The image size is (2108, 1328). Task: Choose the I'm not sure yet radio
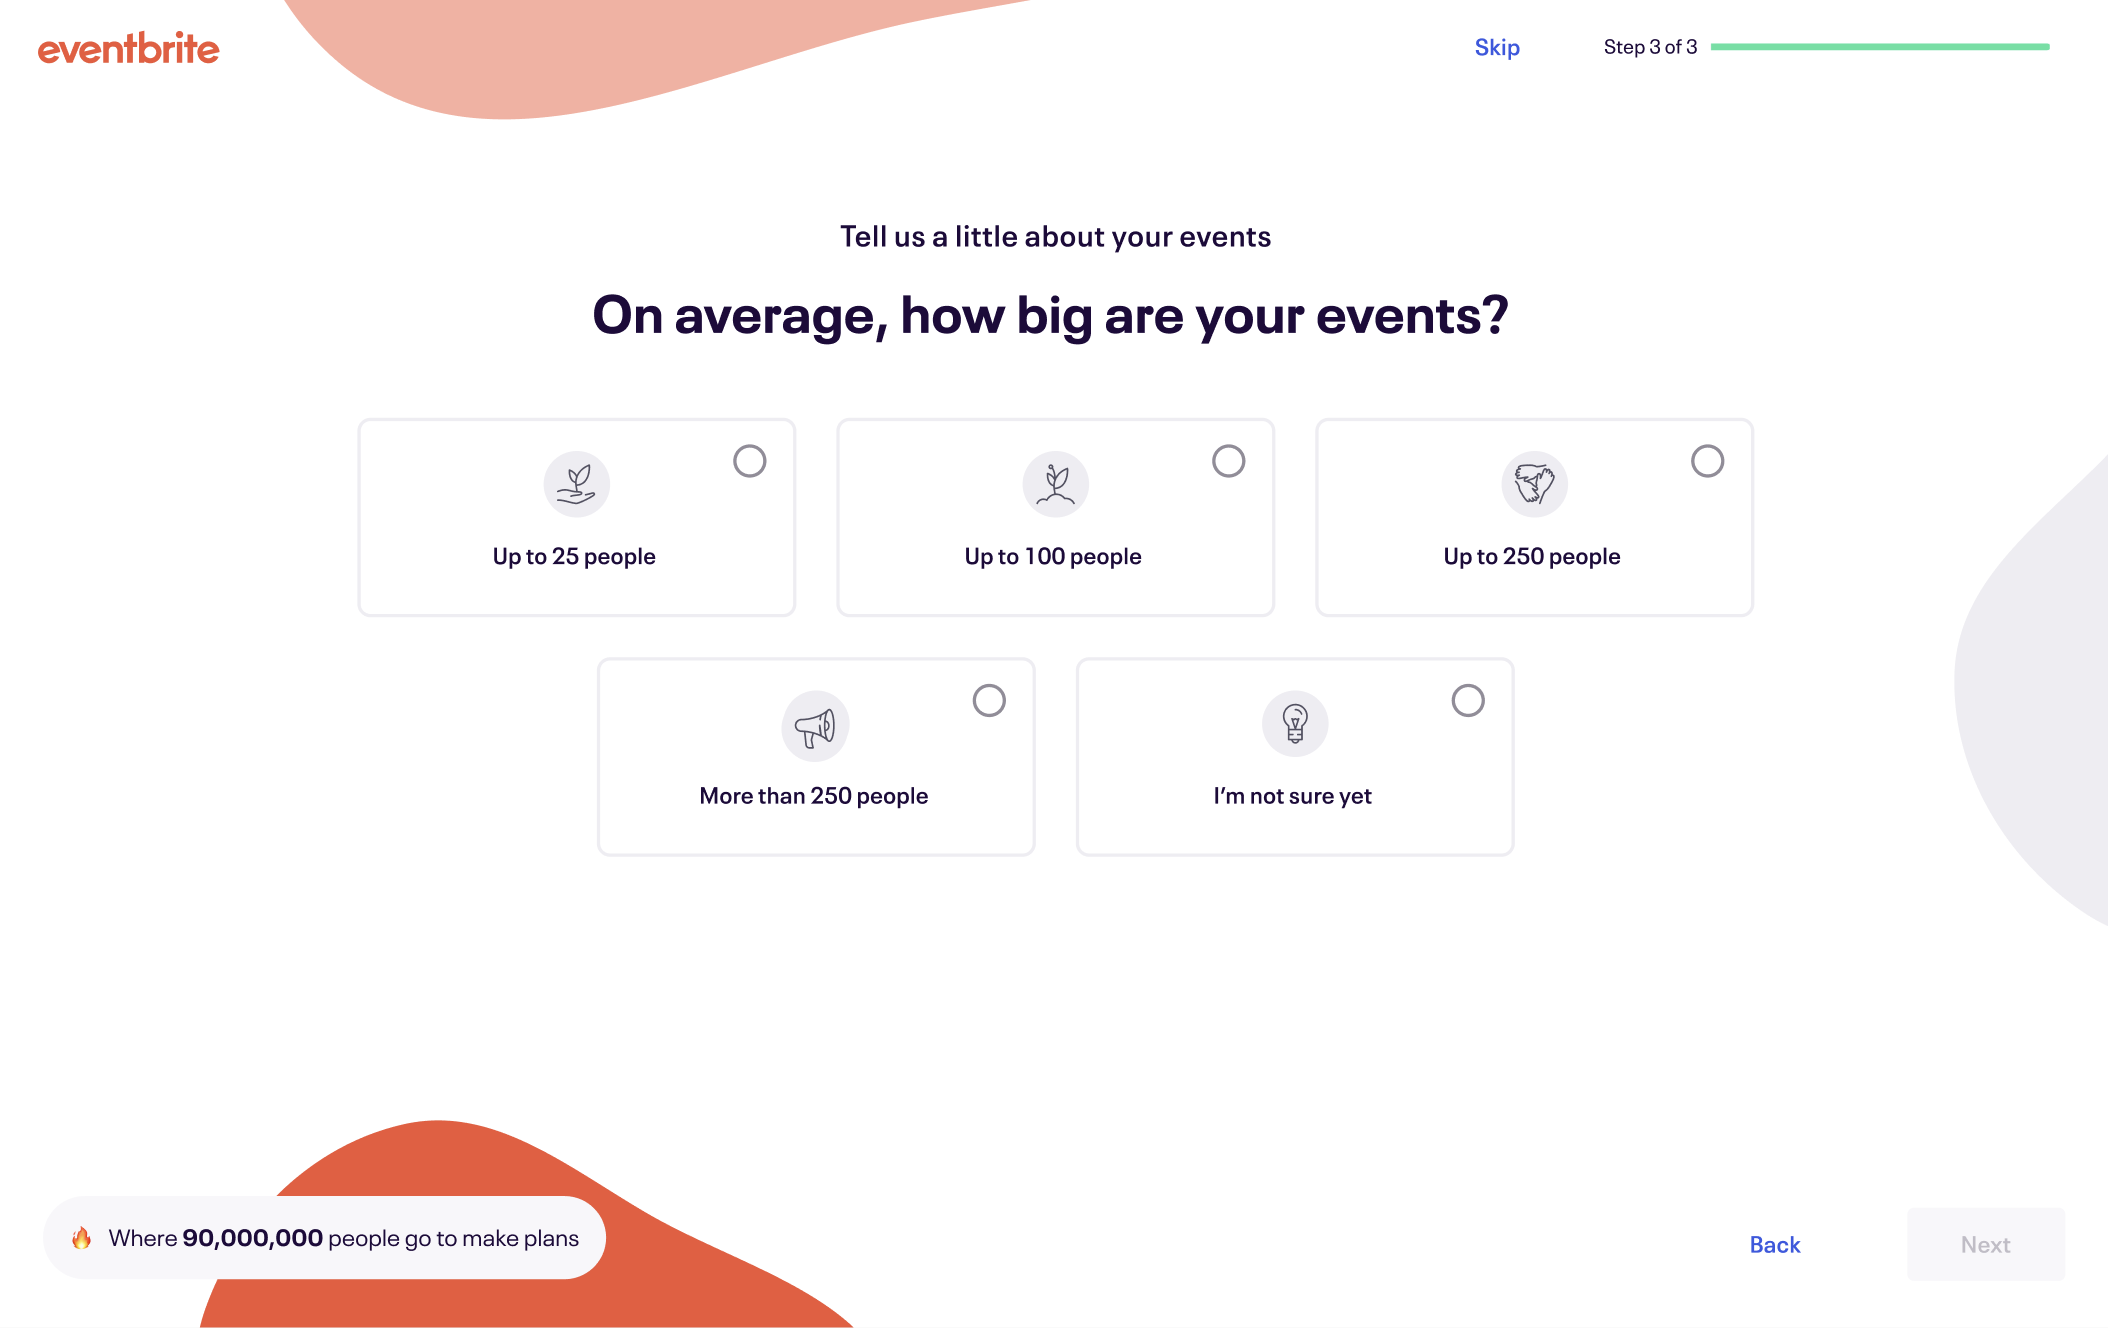pyautogui.click(x=1468, y=700)
